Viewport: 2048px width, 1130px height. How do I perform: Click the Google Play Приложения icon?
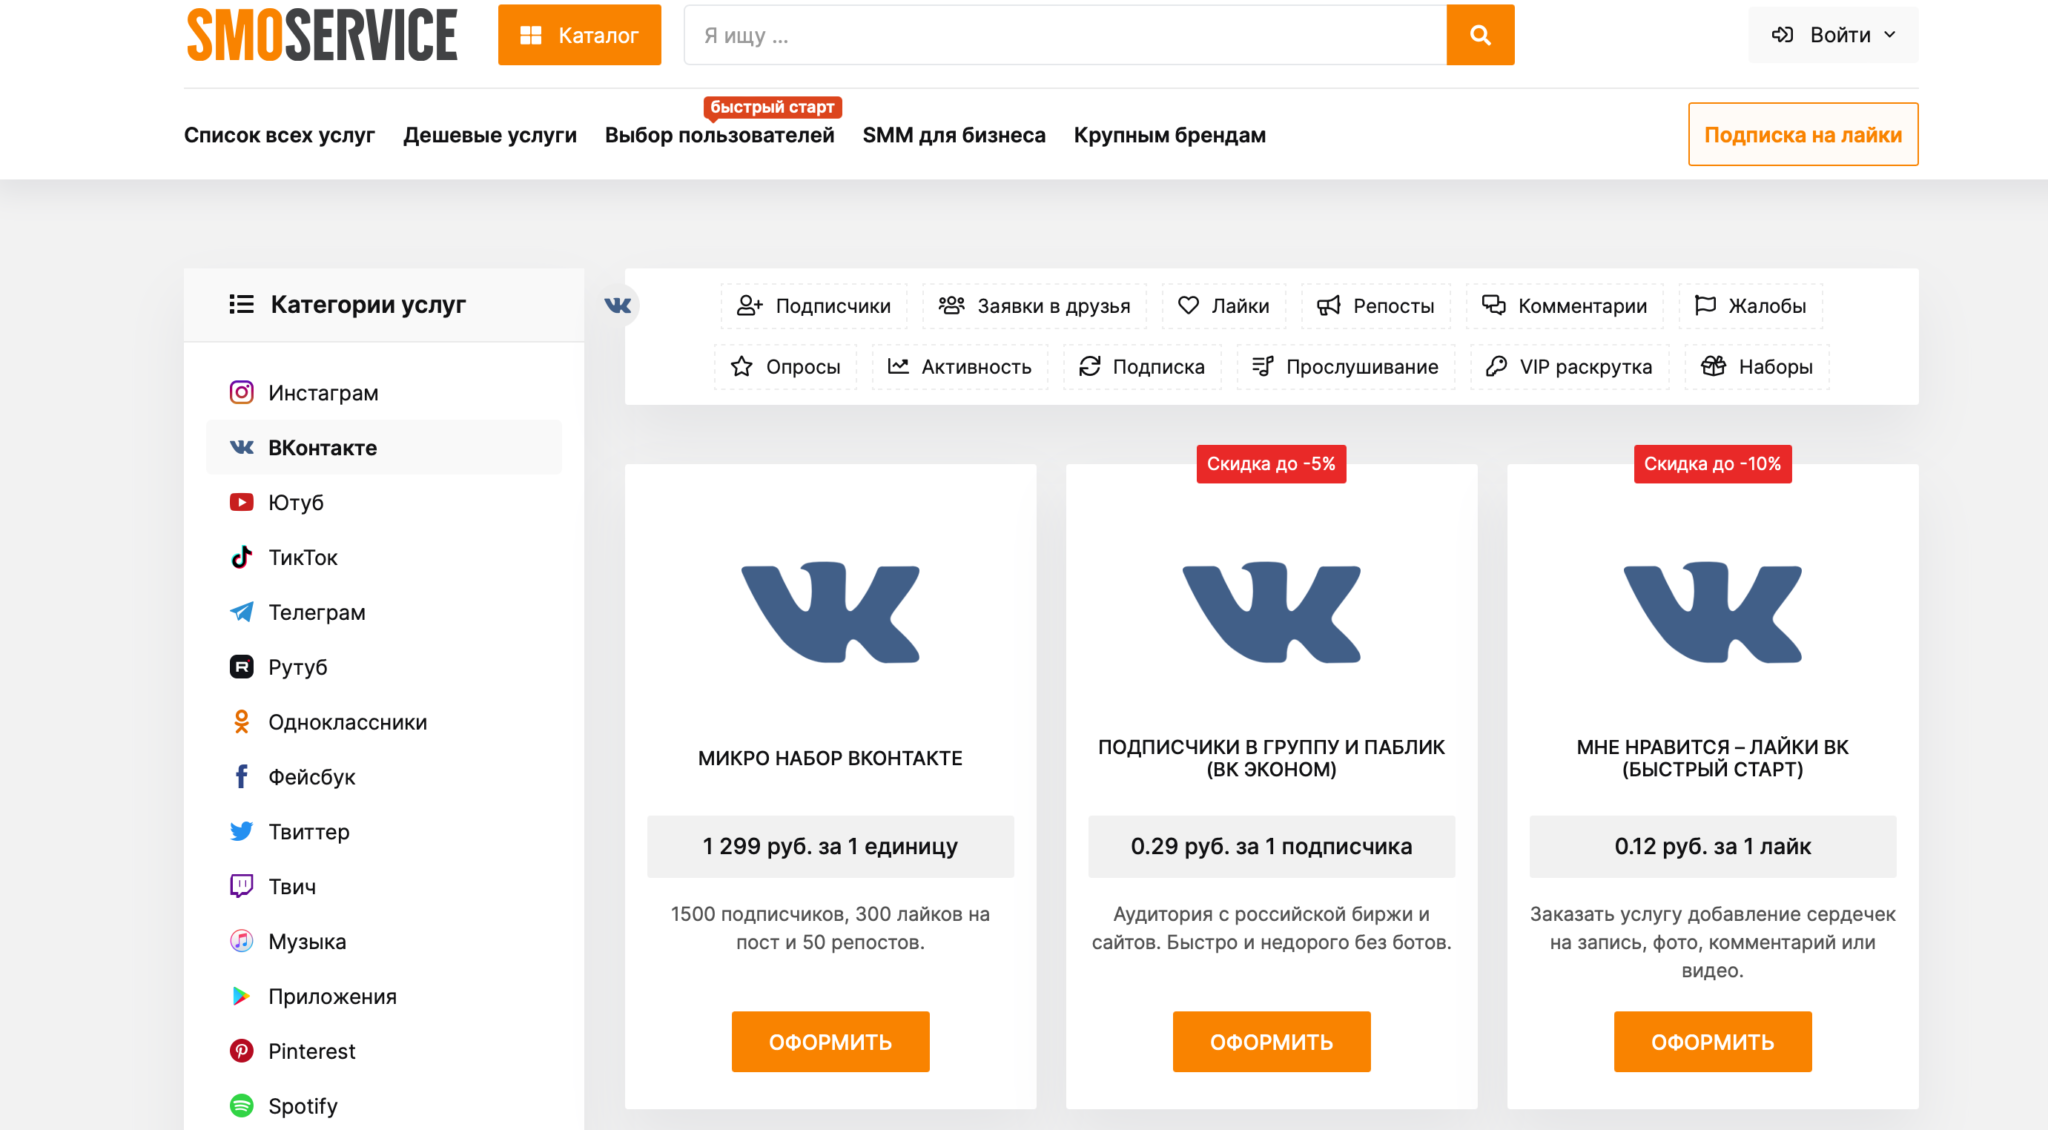(x=242, y=996)
